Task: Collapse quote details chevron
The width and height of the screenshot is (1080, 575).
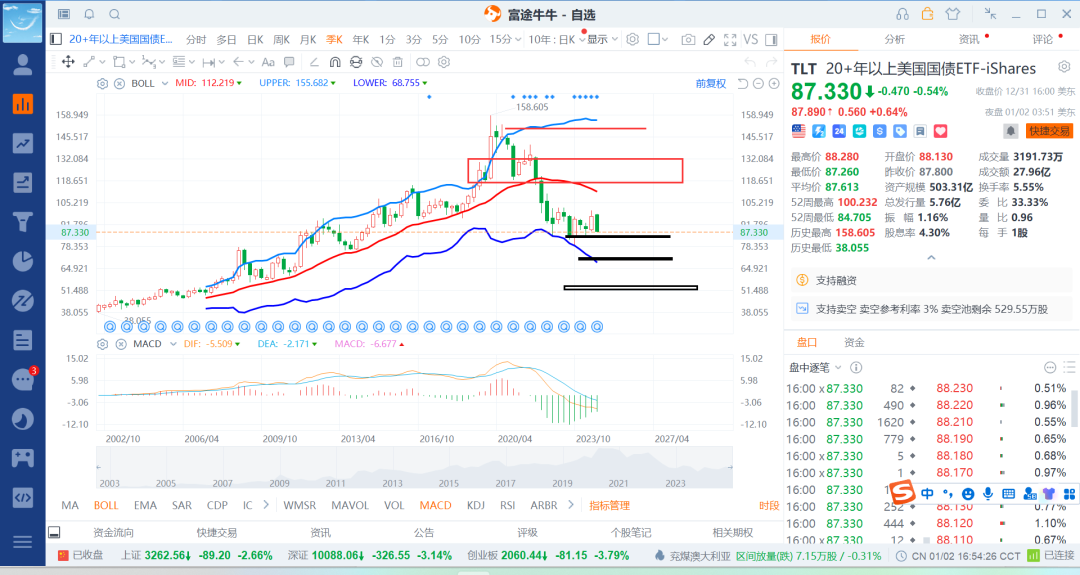Action: coord(931,258)
